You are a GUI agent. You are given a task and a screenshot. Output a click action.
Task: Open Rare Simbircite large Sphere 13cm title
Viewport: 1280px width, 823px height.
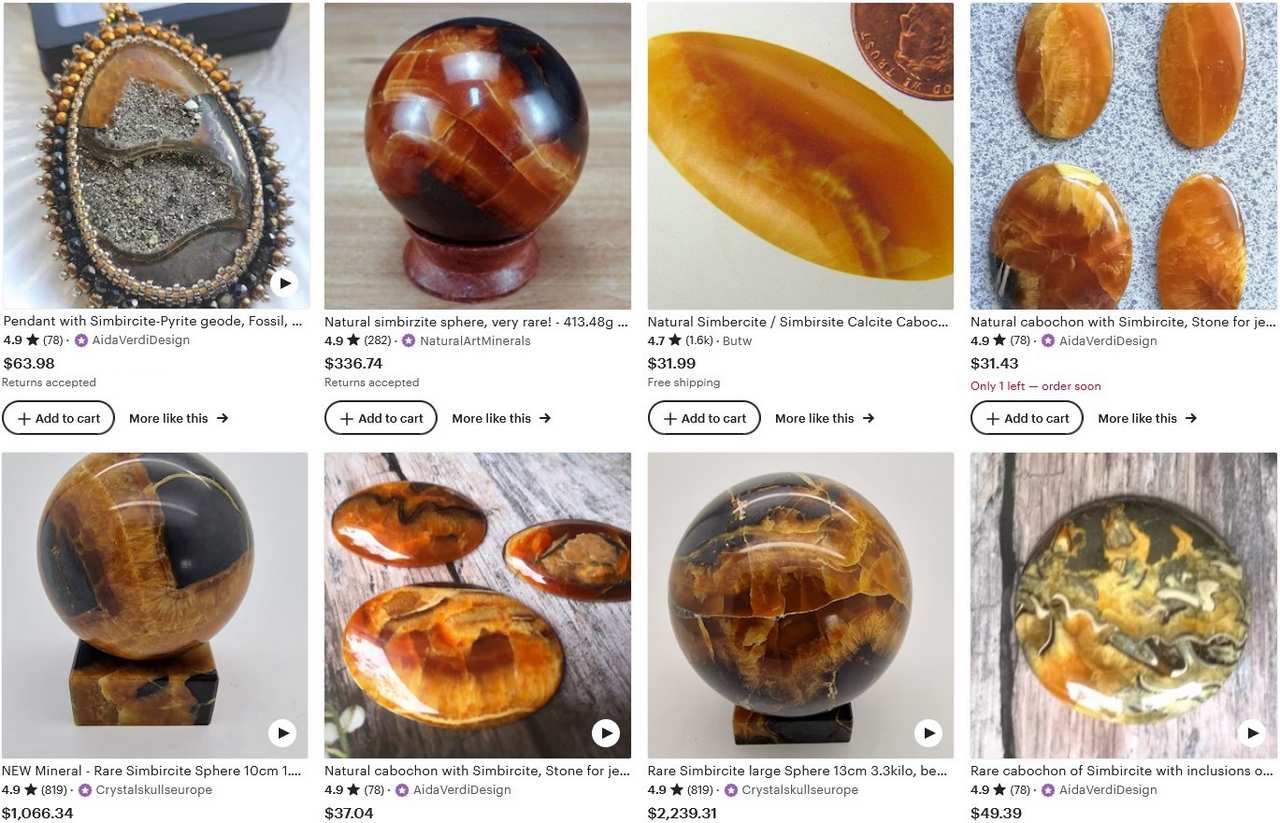[798, 771]
